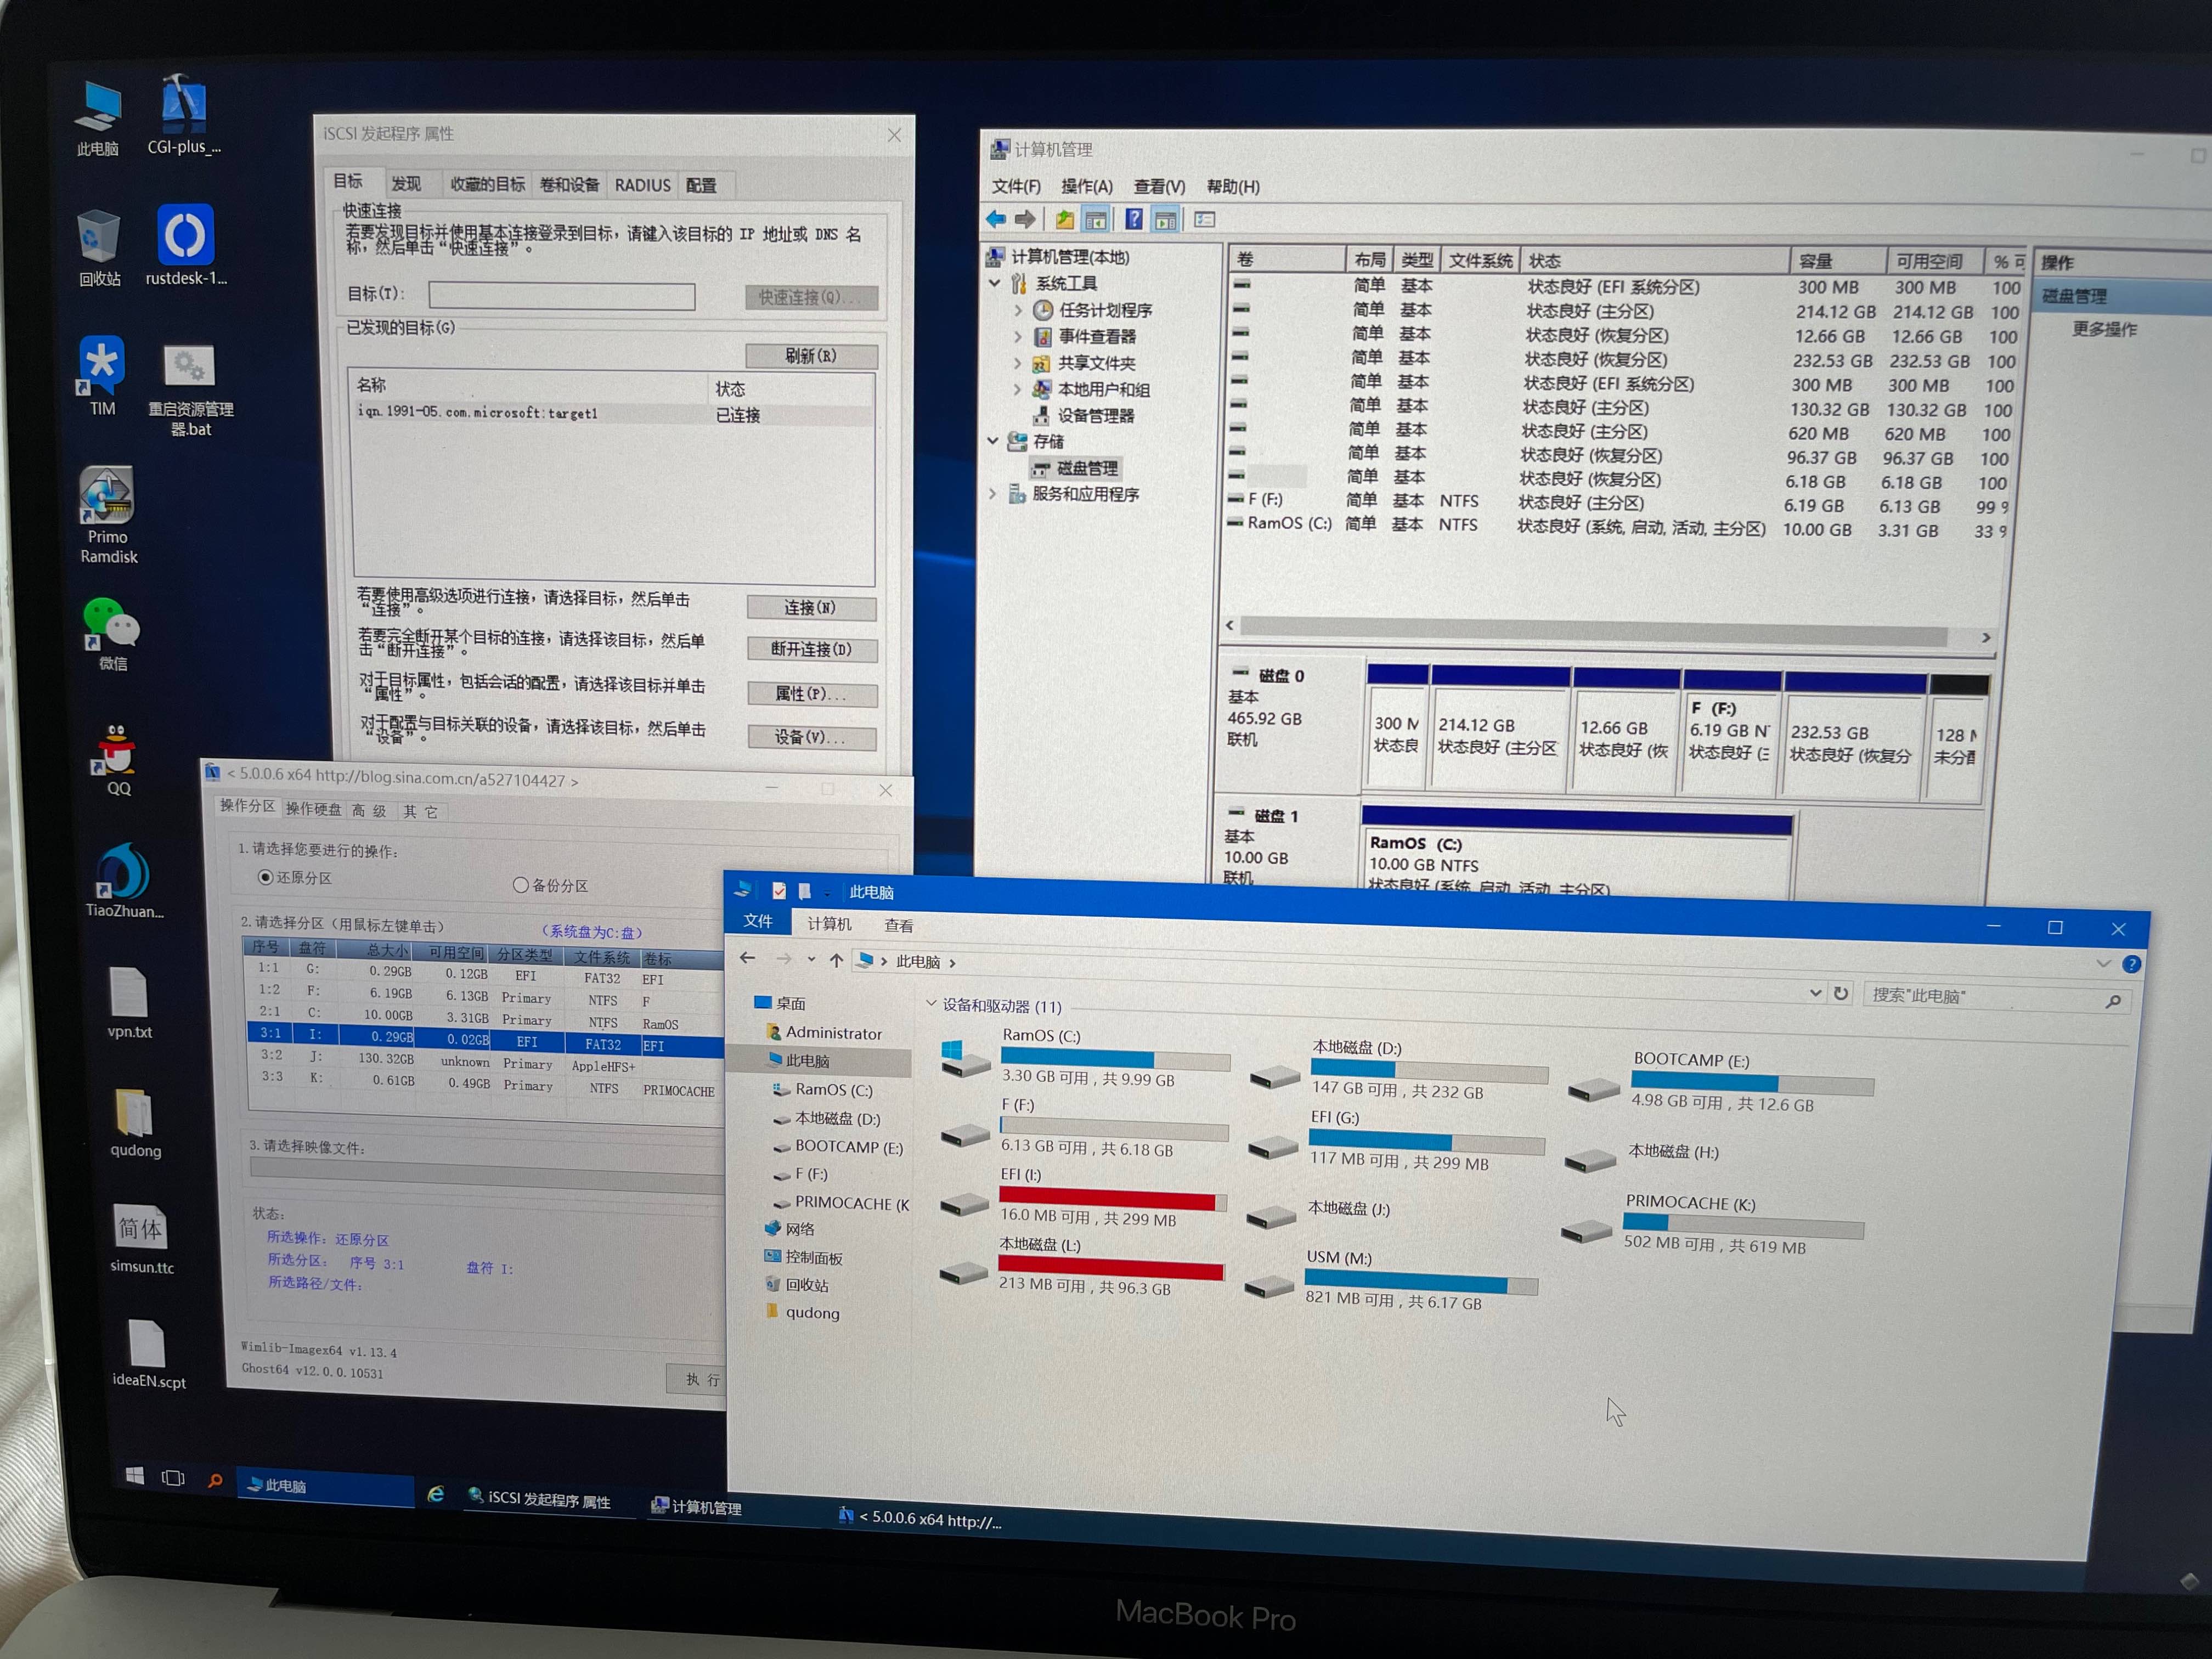Open 重启资源管理器.bat on the desktop
This screenshot has width=2212, height=1659.
pyautogui.click(x=190, y=390)
